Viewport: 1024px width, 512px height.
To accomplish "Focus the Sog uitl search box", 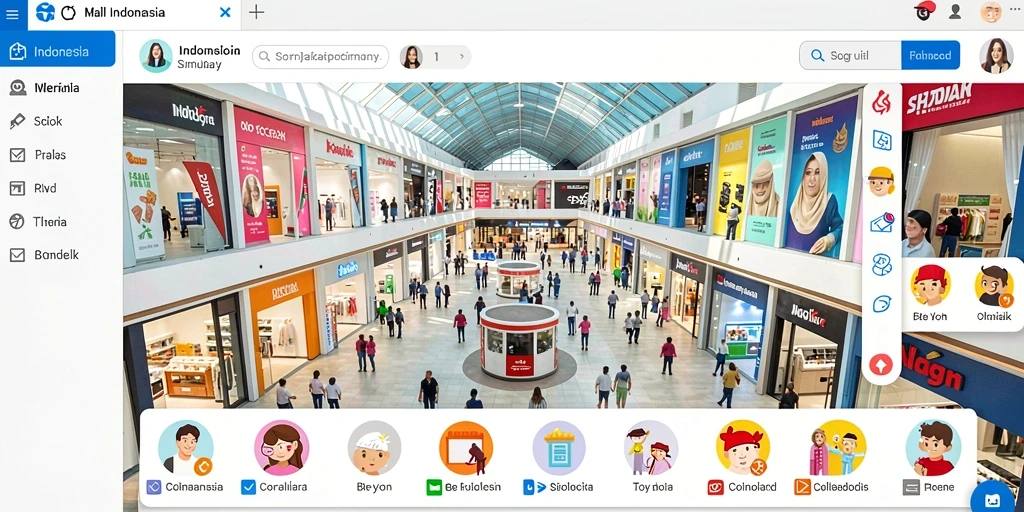I will pos(850,56).
